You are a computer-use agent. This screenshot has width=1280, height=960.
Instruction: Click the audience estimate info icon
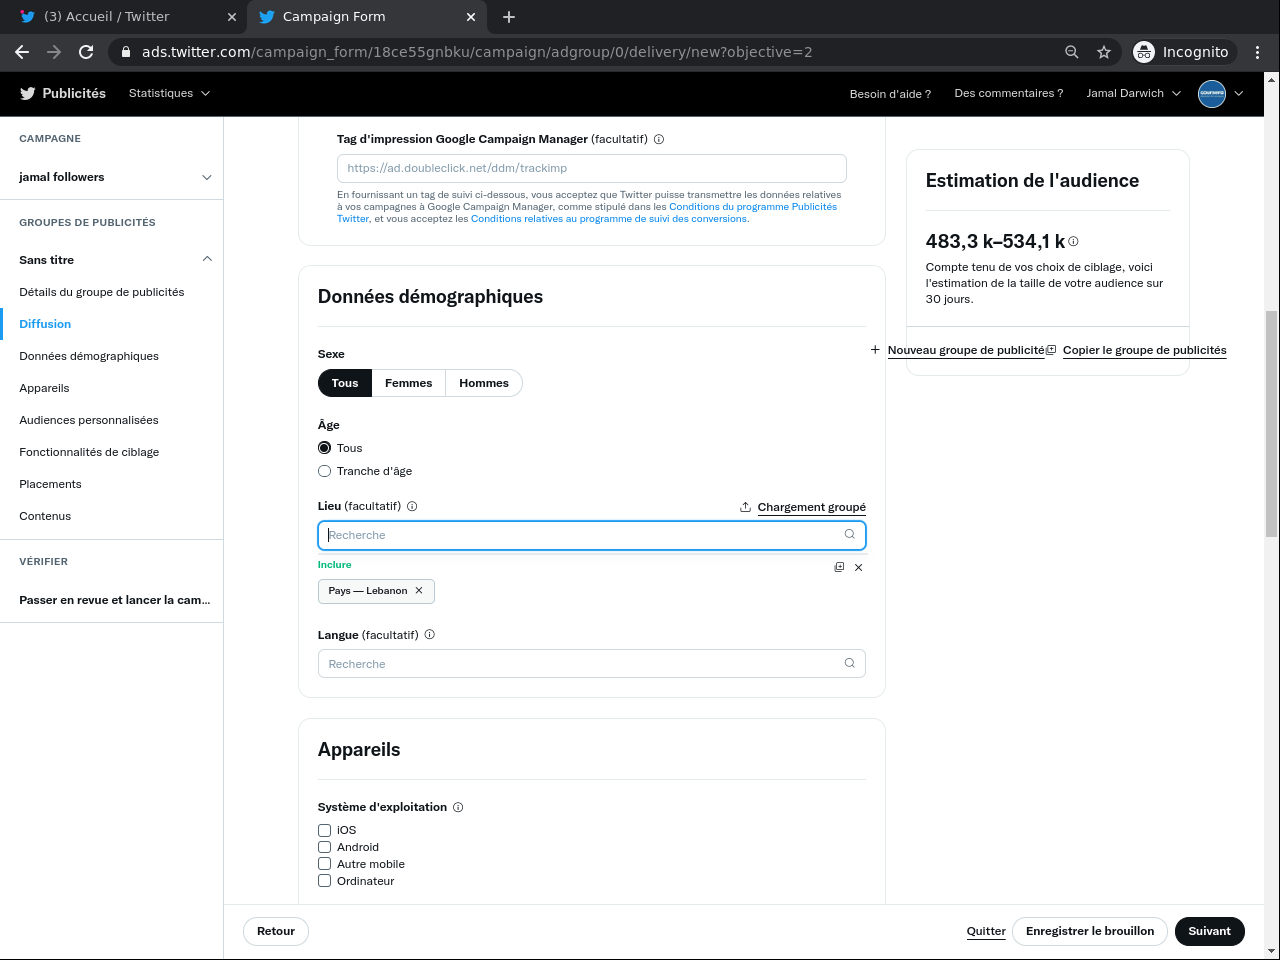[1074, 242]
